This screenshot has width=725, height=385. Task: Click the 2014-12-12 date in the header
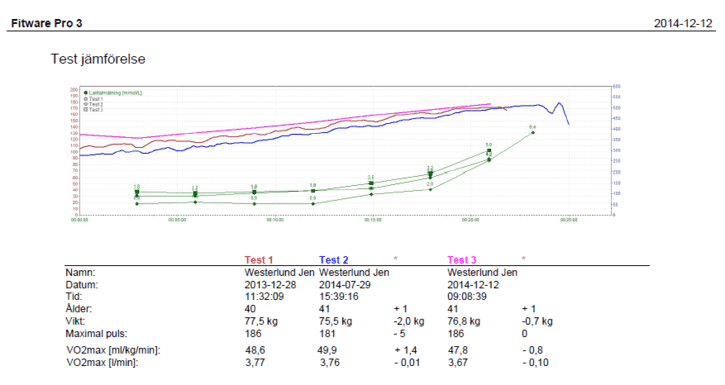(x=683, y=24)
